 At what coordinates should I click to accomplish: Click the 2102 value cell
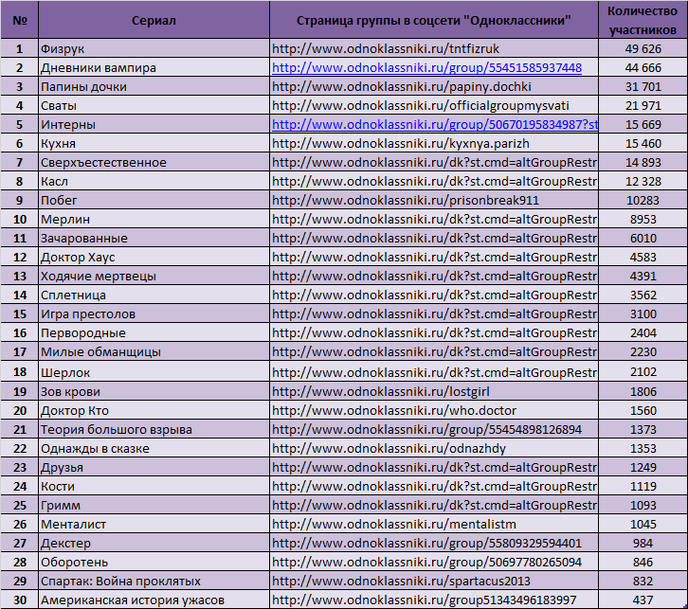click(x=643, y=372)
